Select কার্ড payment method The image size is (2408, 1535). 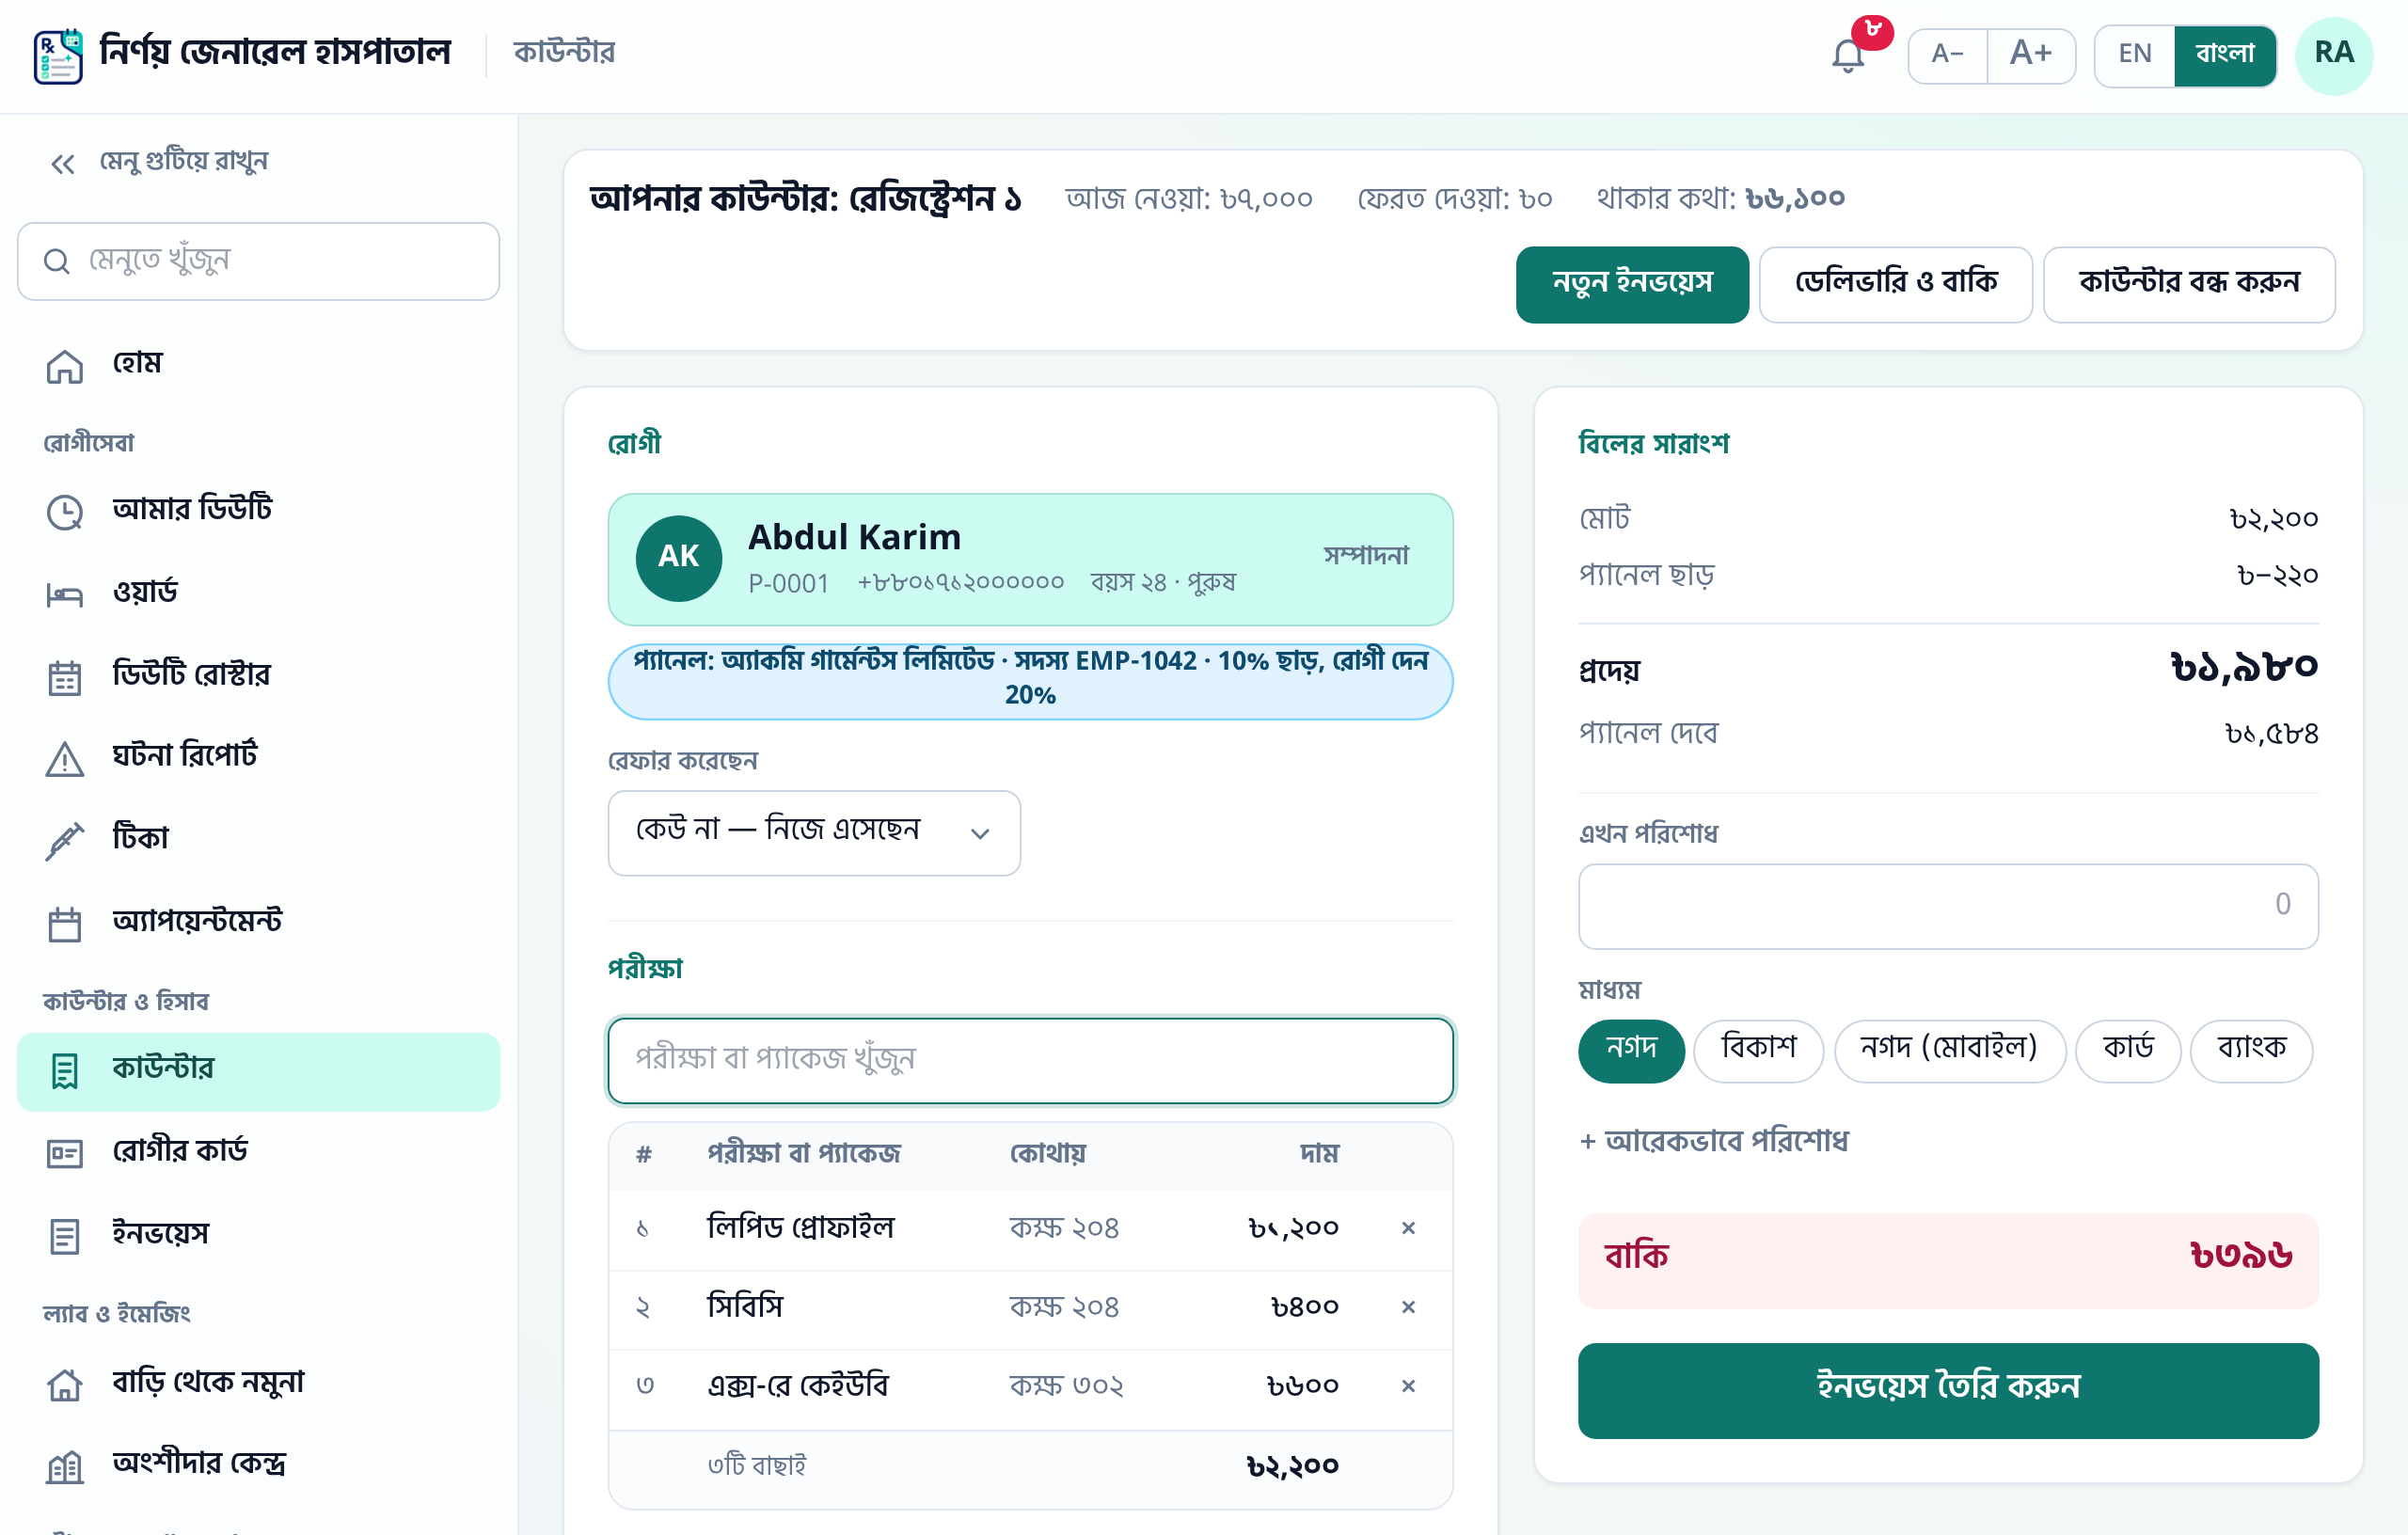point(2127,1050)
